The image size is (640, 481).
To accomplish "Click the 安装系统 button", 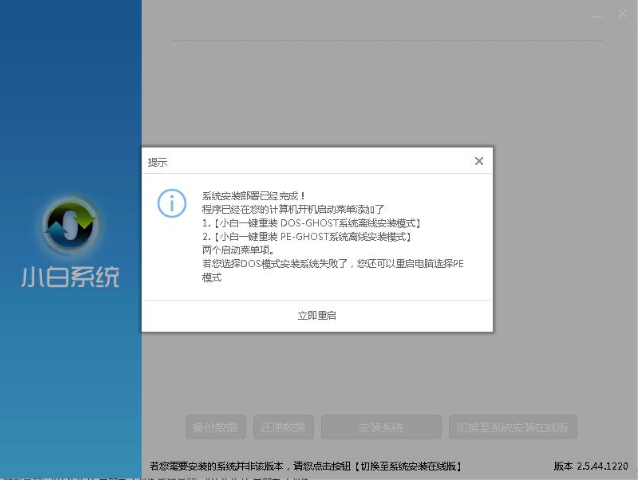I will (x=381, y=427).
